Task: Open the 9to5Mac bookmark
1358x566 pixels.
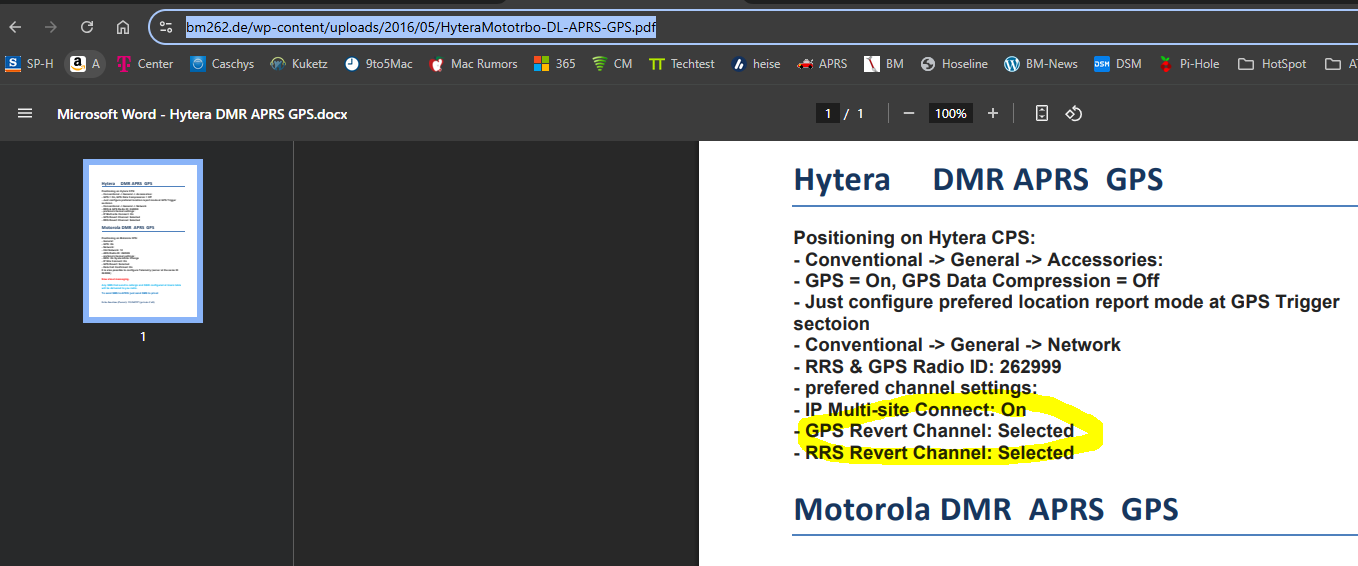Action: (378, 64)
